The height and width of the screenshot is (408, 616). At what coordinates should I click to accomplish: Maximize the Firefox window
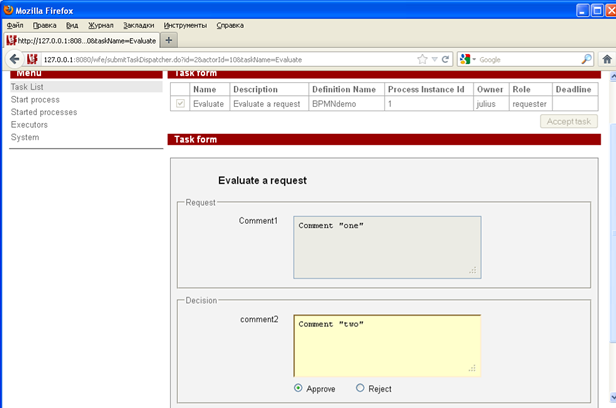click(x=597, y=10)
